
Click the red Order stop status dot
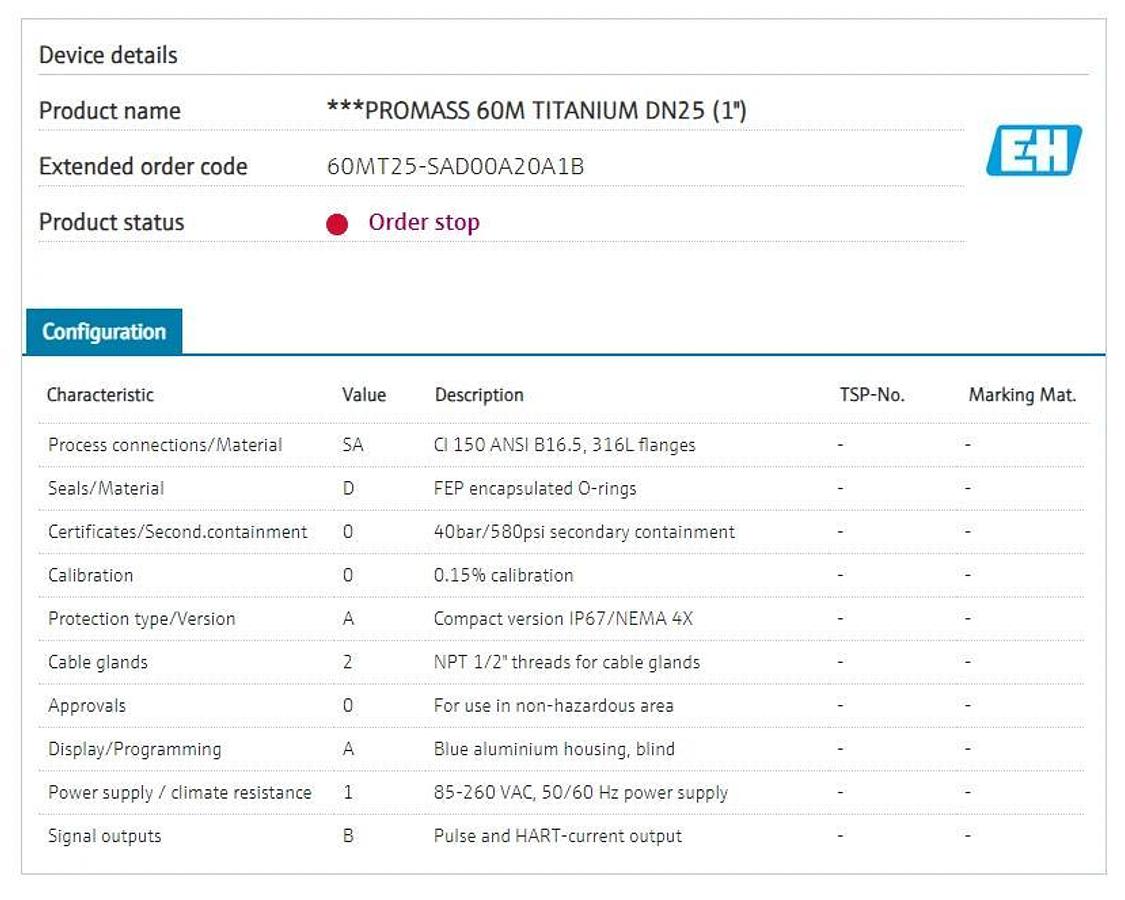click(x=337, y=224)
